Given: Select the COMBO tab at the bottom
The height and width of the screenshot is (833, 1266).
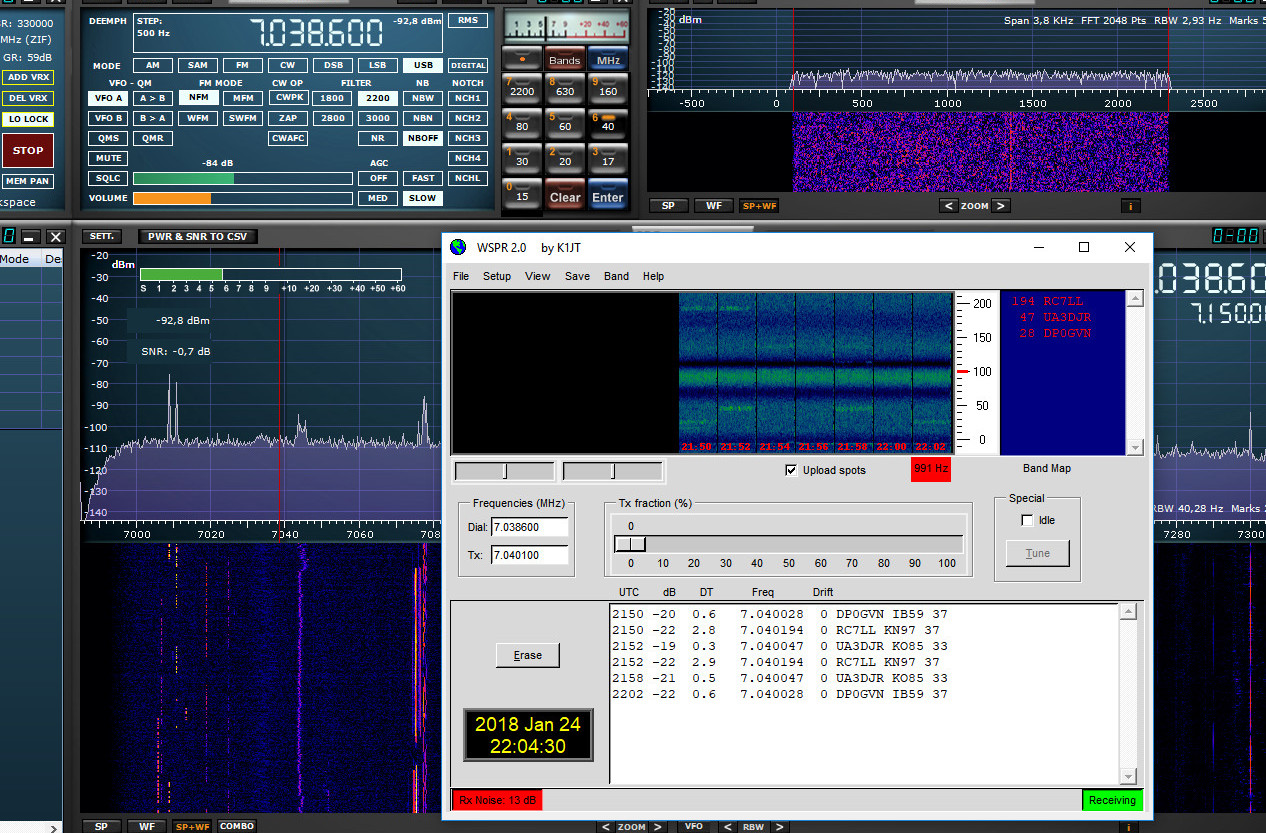Looking at the screenshot, I should point(236,826).
